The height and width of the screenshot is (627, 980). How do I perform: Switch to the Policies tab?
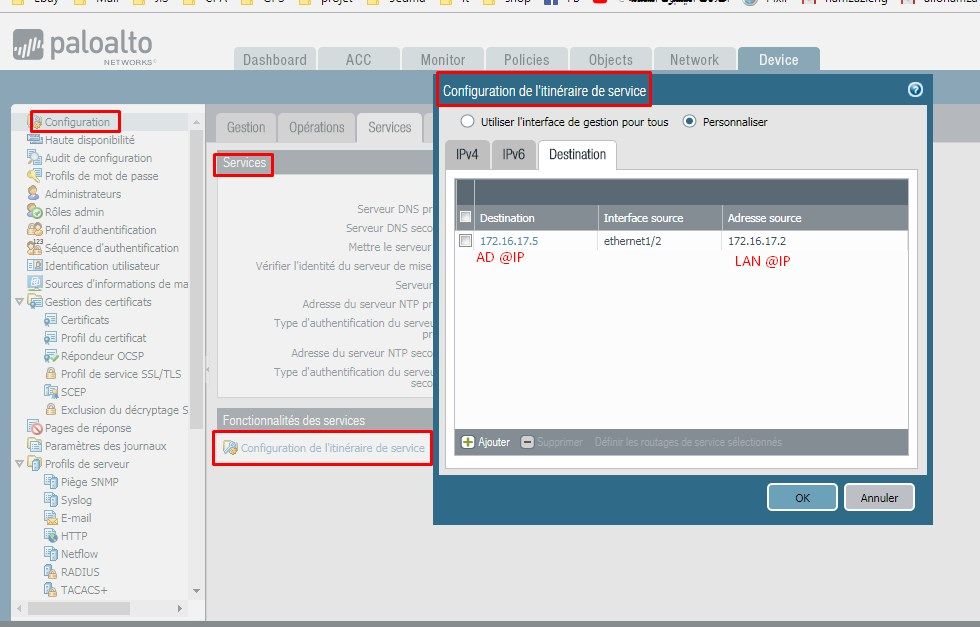pos(526,59)
